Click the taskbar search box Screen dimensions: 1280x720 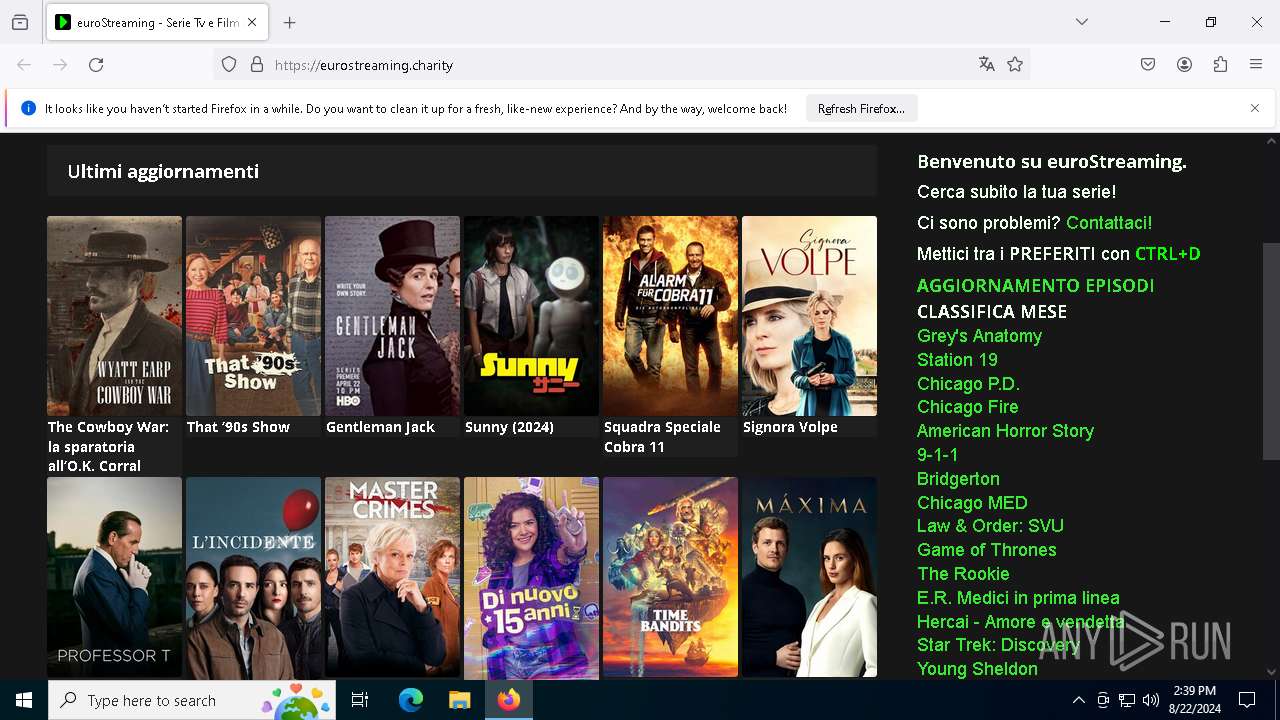(192, 700)
